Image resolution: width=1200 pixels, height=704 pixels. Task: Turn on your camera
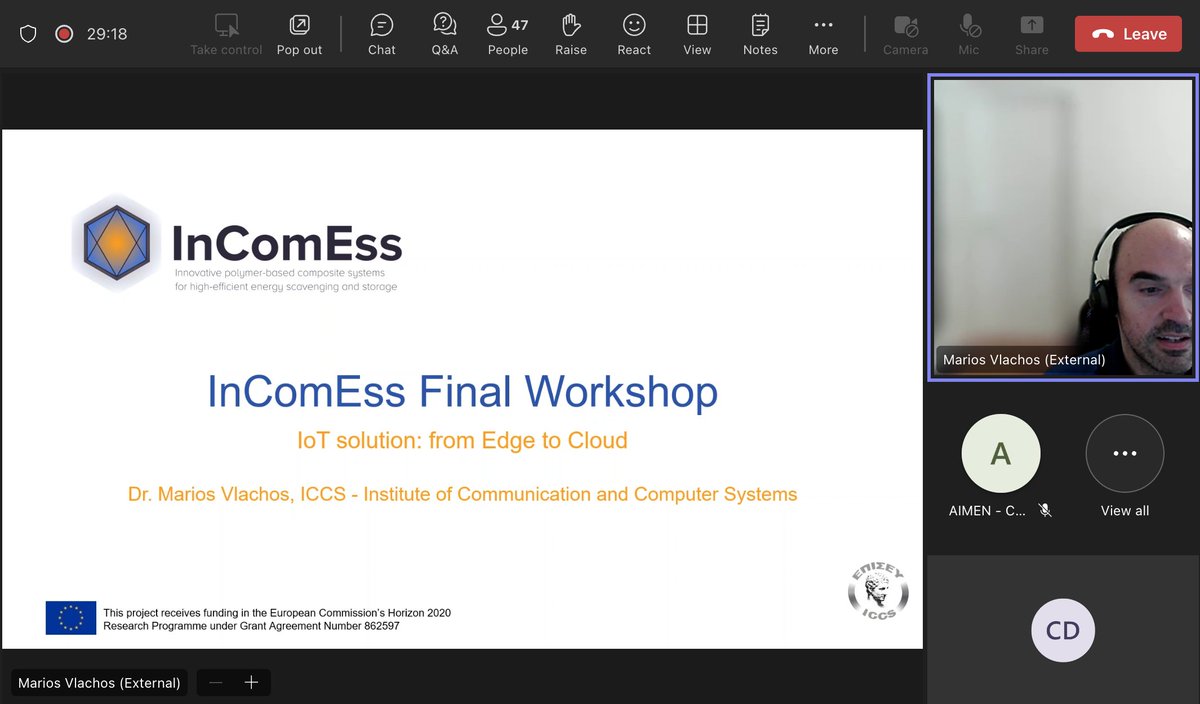click(905, 33)
